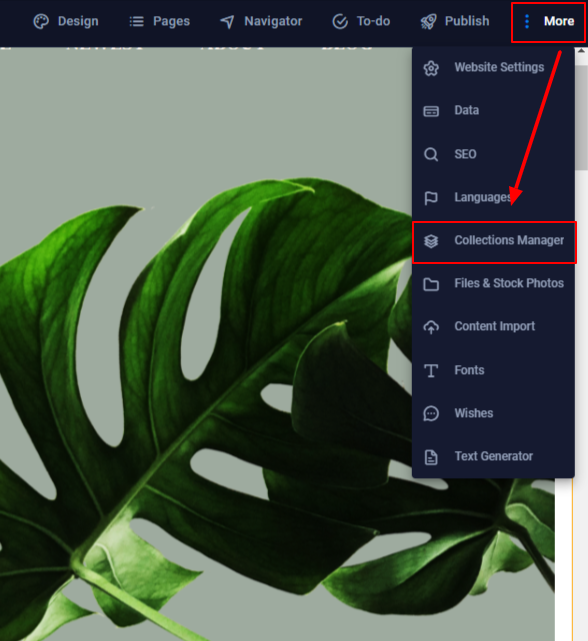Click the Website Settings gear icon
Viewport: 588px width, 641px height.
click(x=431, y=68)
